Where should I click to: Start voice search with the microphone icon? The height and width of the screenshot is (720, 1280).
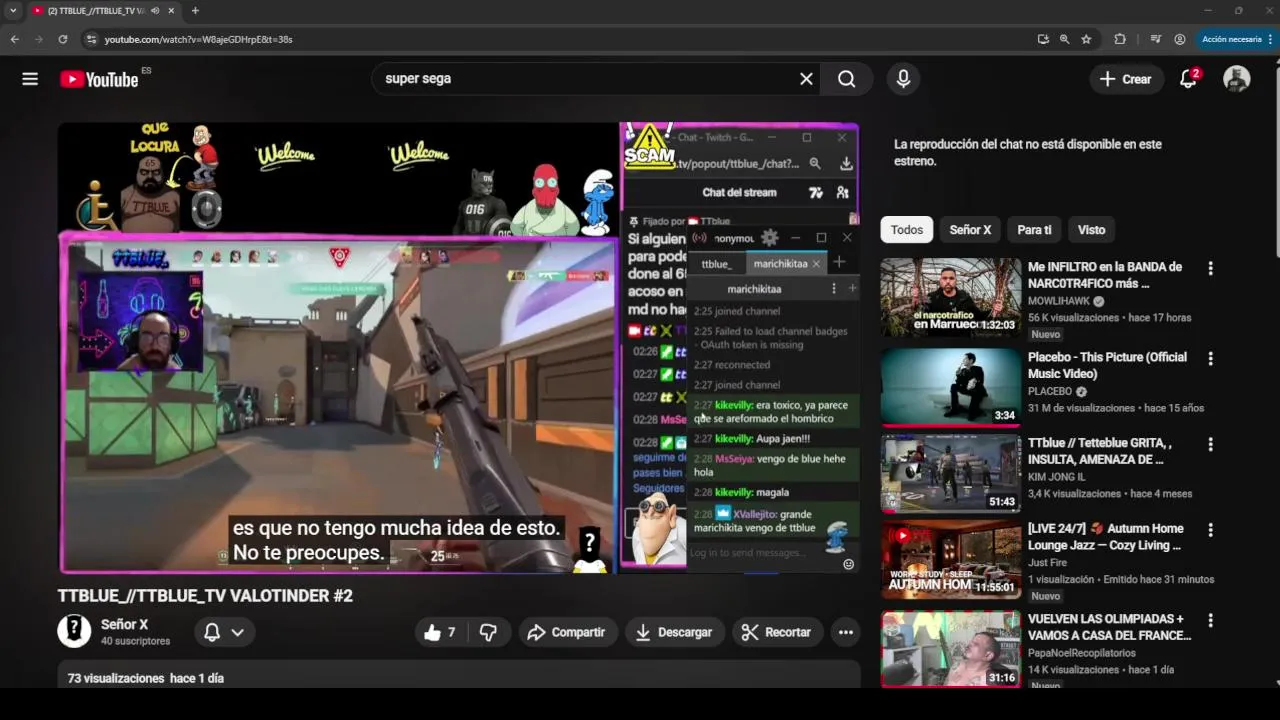coord(903,79)
